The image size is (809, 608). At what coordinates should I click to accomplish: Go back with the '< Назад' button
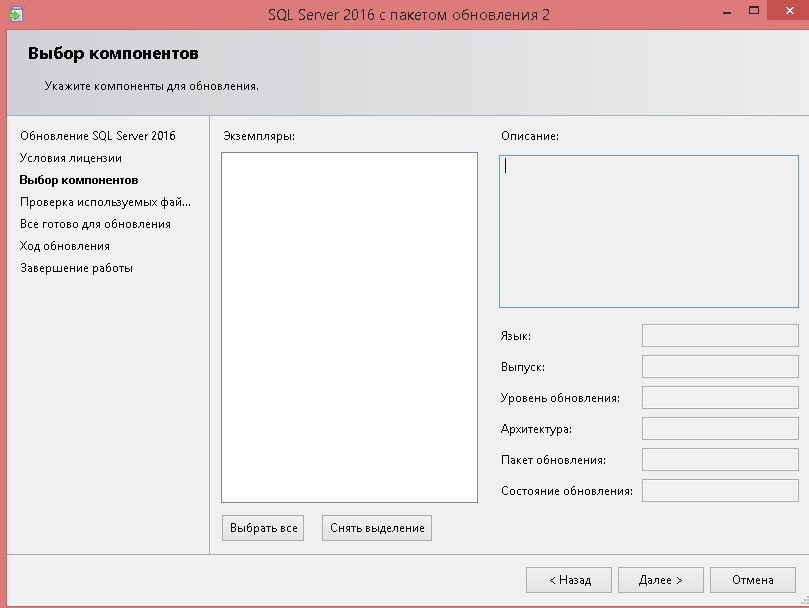point(569,580)
